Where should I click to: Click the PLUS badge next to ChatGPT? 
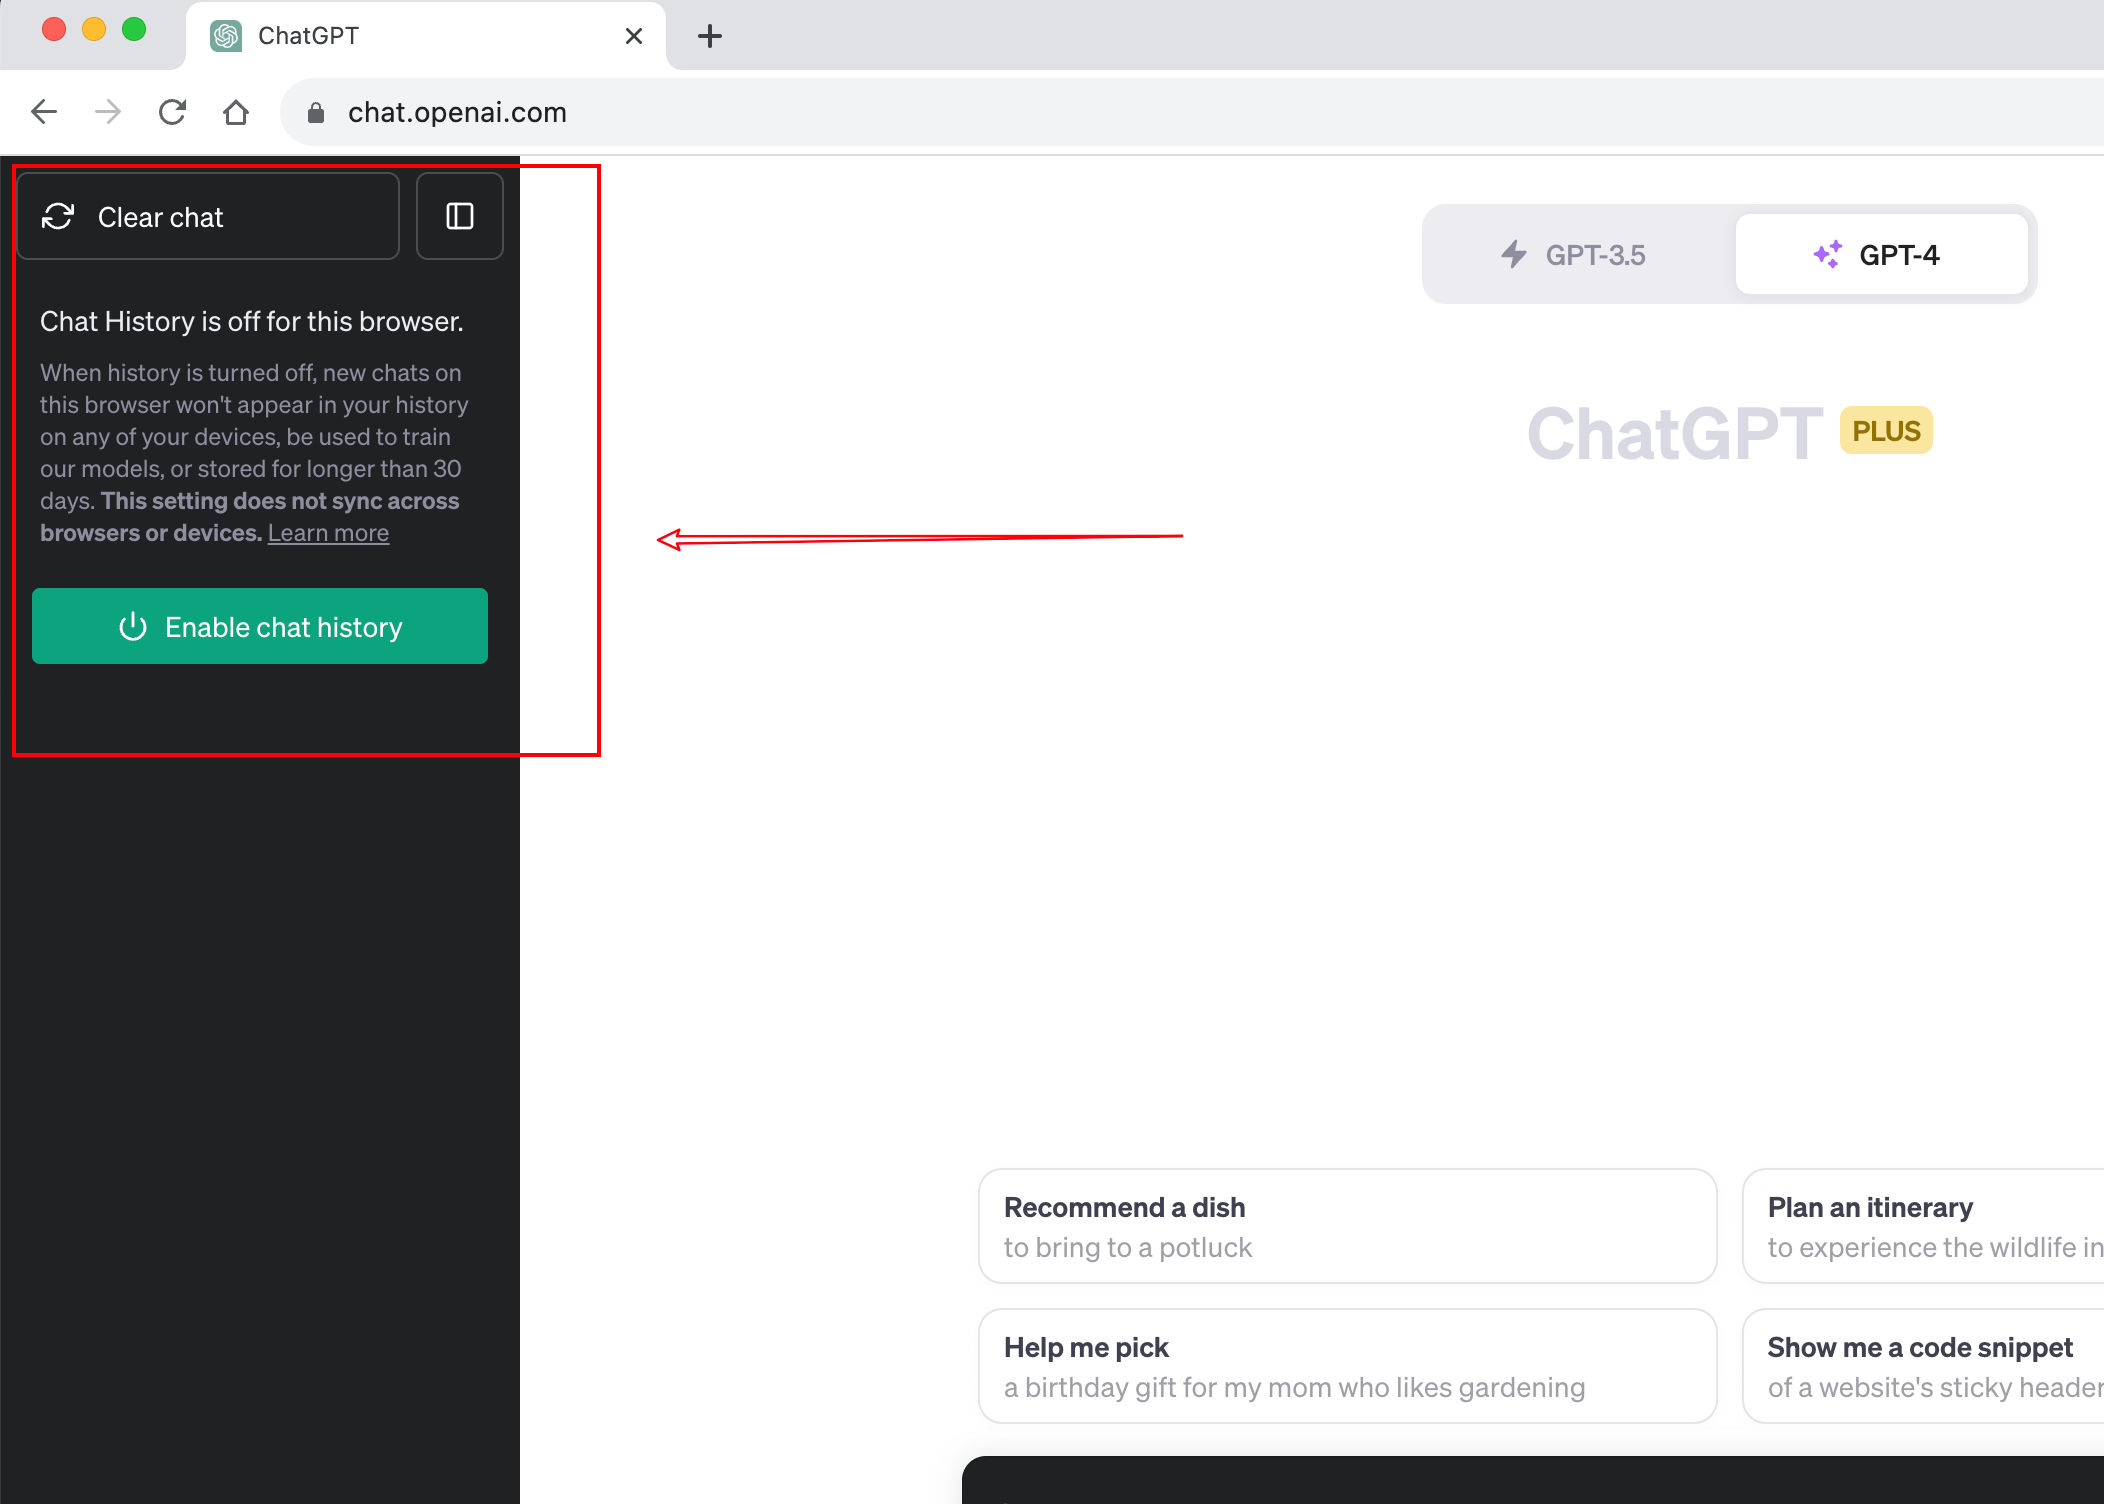click(1886, 431)
